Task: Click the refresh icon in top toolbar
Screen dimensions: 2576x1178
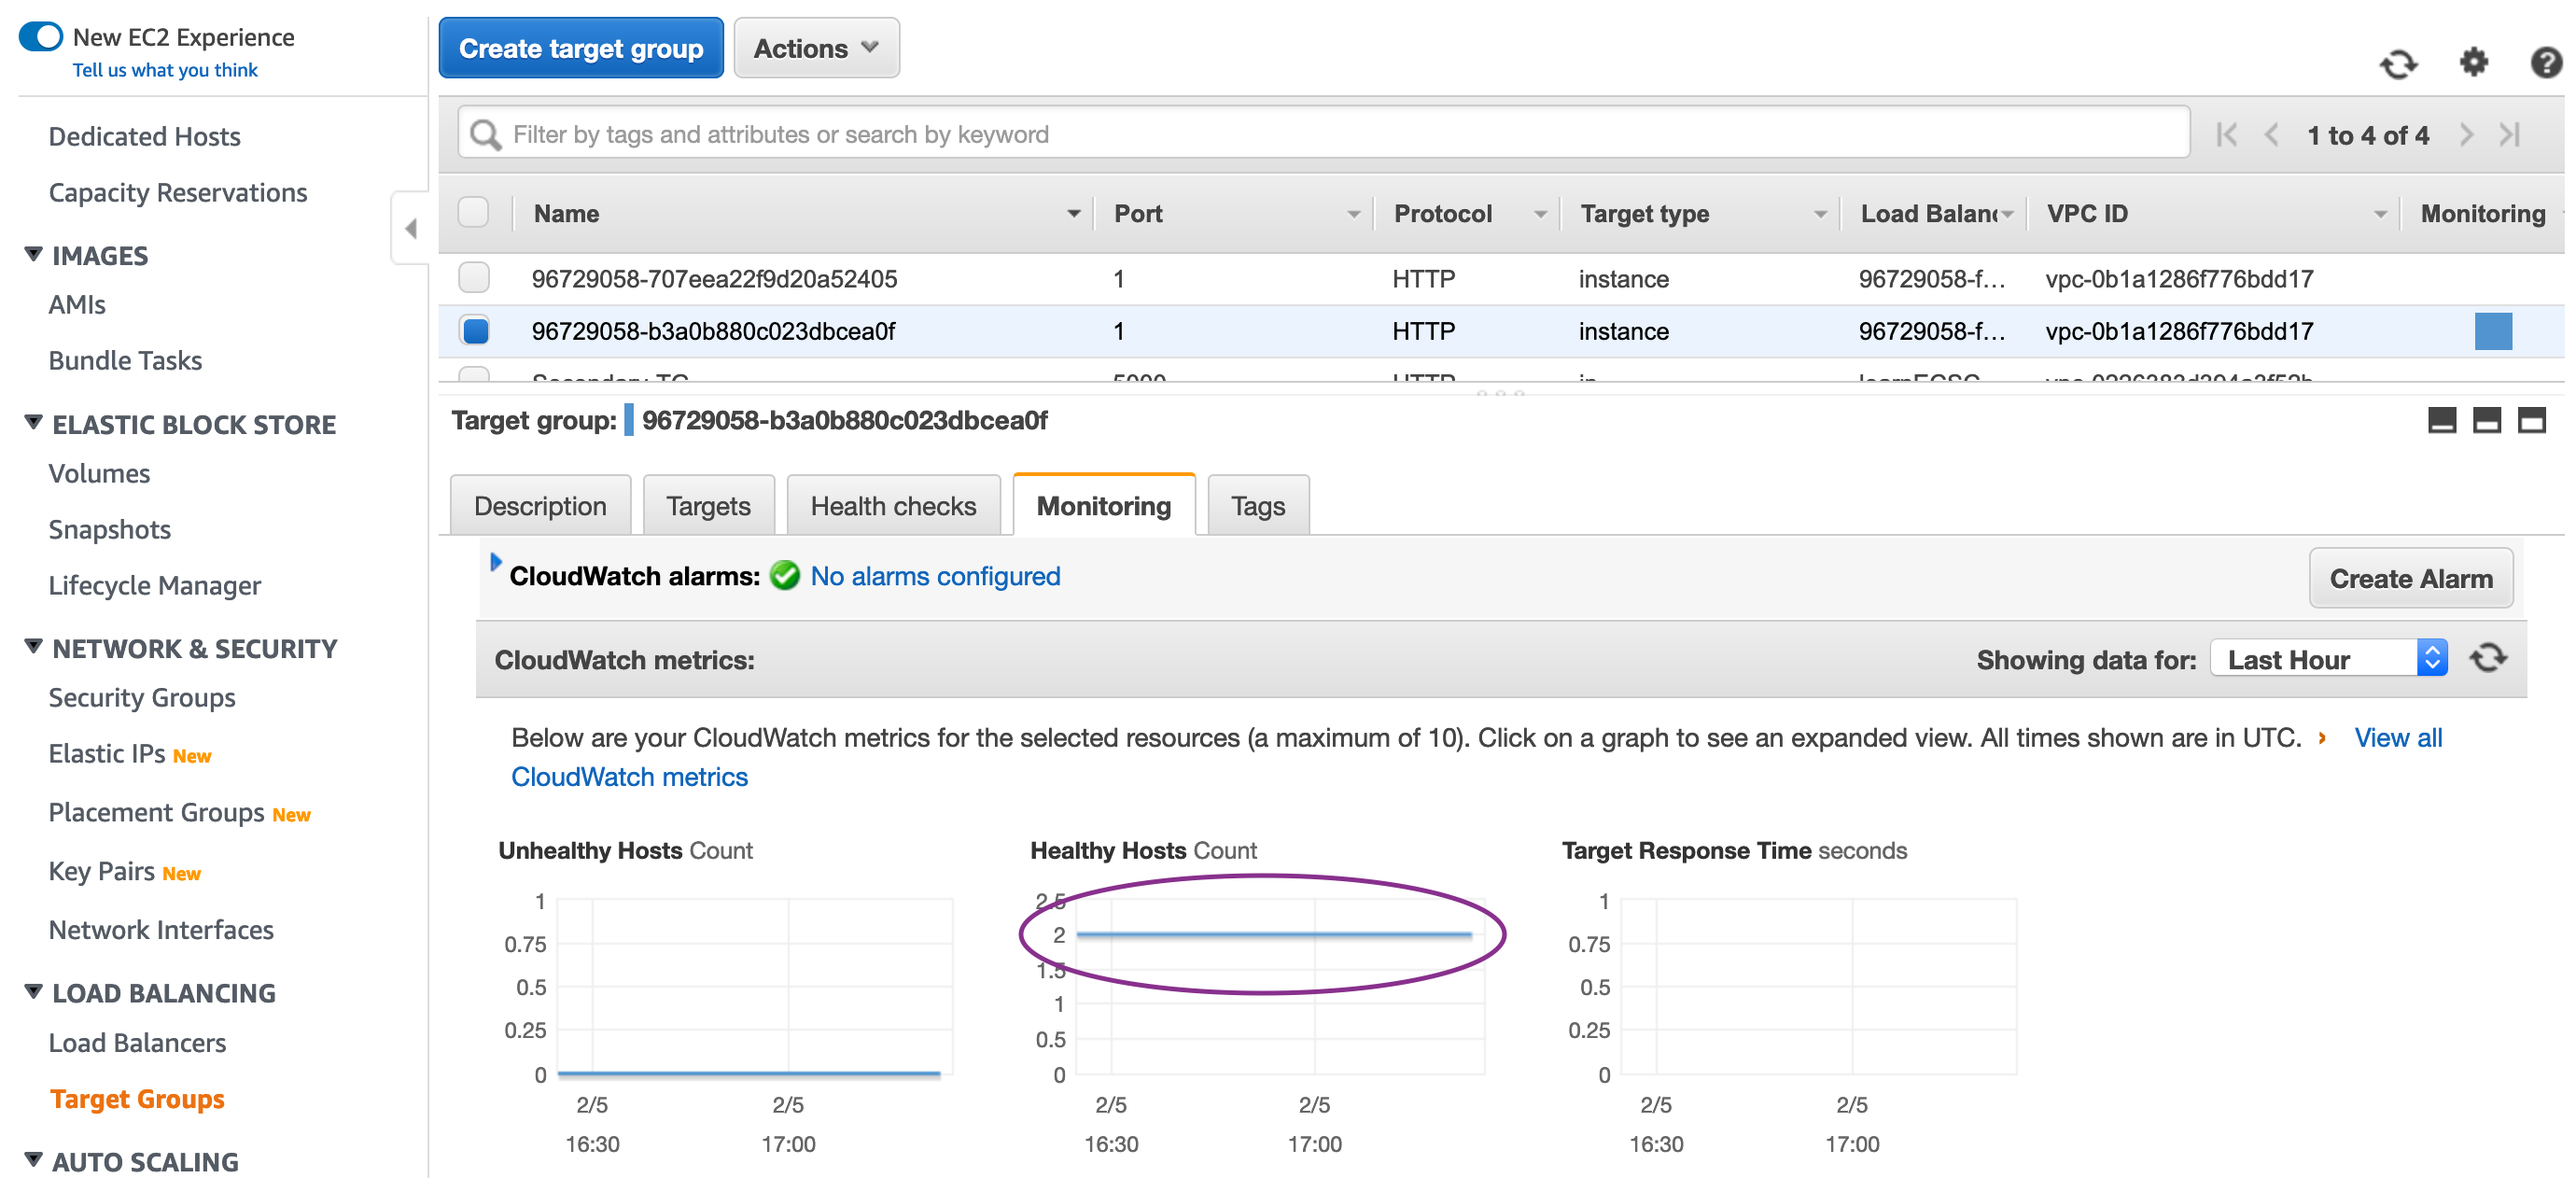Action: click(x=2397, y=64)
